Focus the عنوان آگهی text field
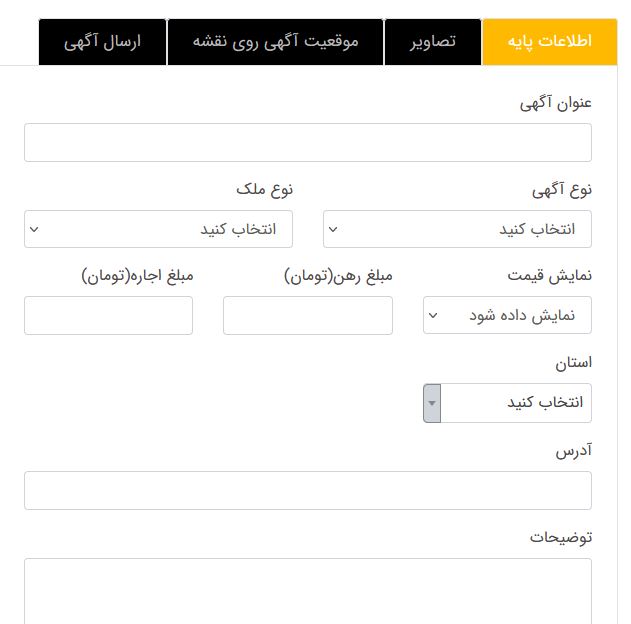This screenshot has width=631, height=624. click(308, 142)
